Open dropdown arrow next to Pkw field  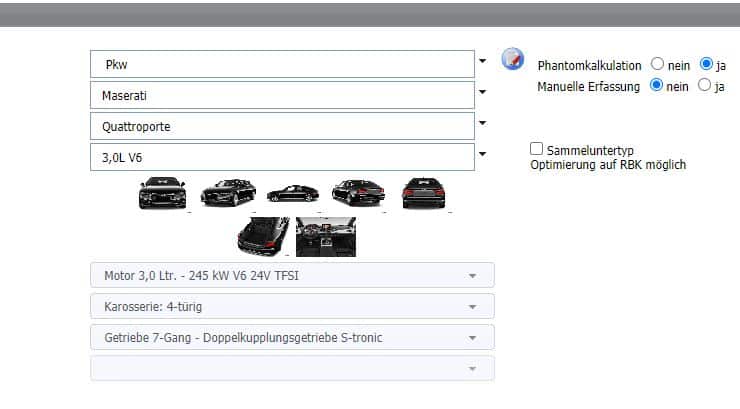pyautogui.click(x=482, y=61)
